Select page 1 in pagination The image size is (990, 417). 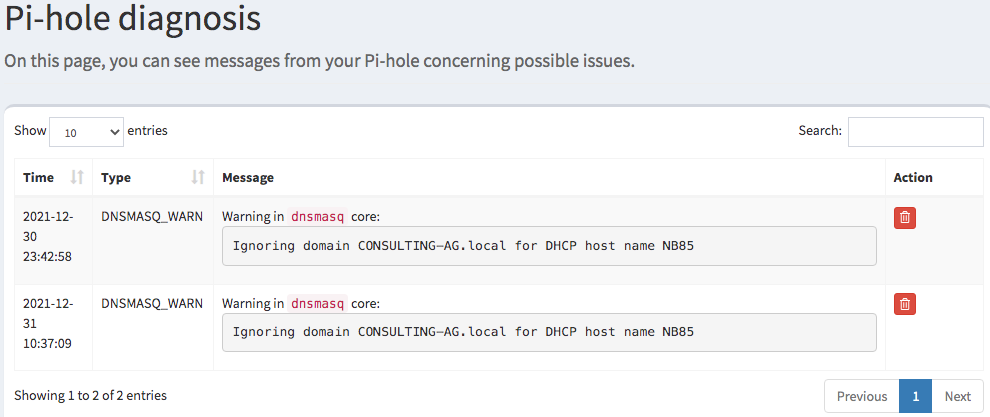click(915, 396)
